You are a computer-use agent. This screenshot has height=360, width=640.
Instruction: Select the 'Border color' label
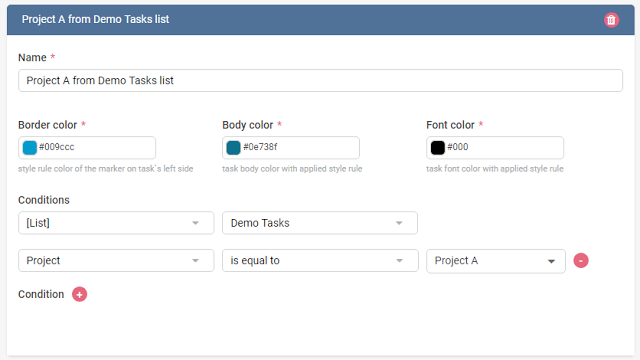tap(47, 125)
